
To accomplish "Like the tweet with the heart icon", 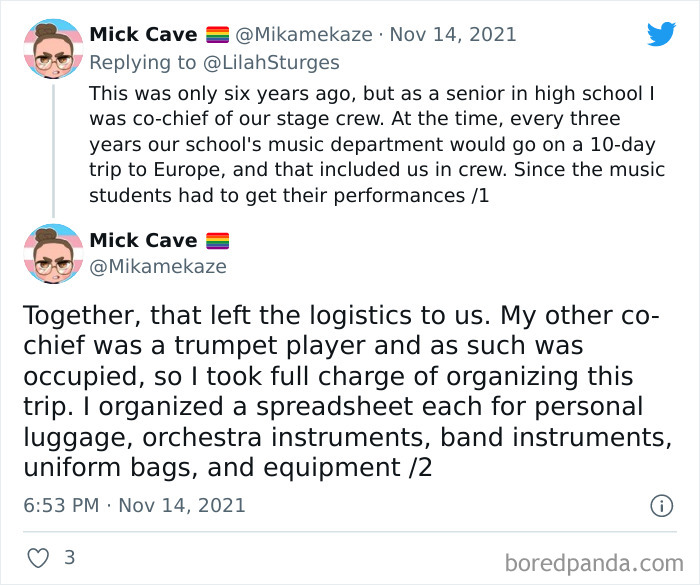I will coord(38,558).
